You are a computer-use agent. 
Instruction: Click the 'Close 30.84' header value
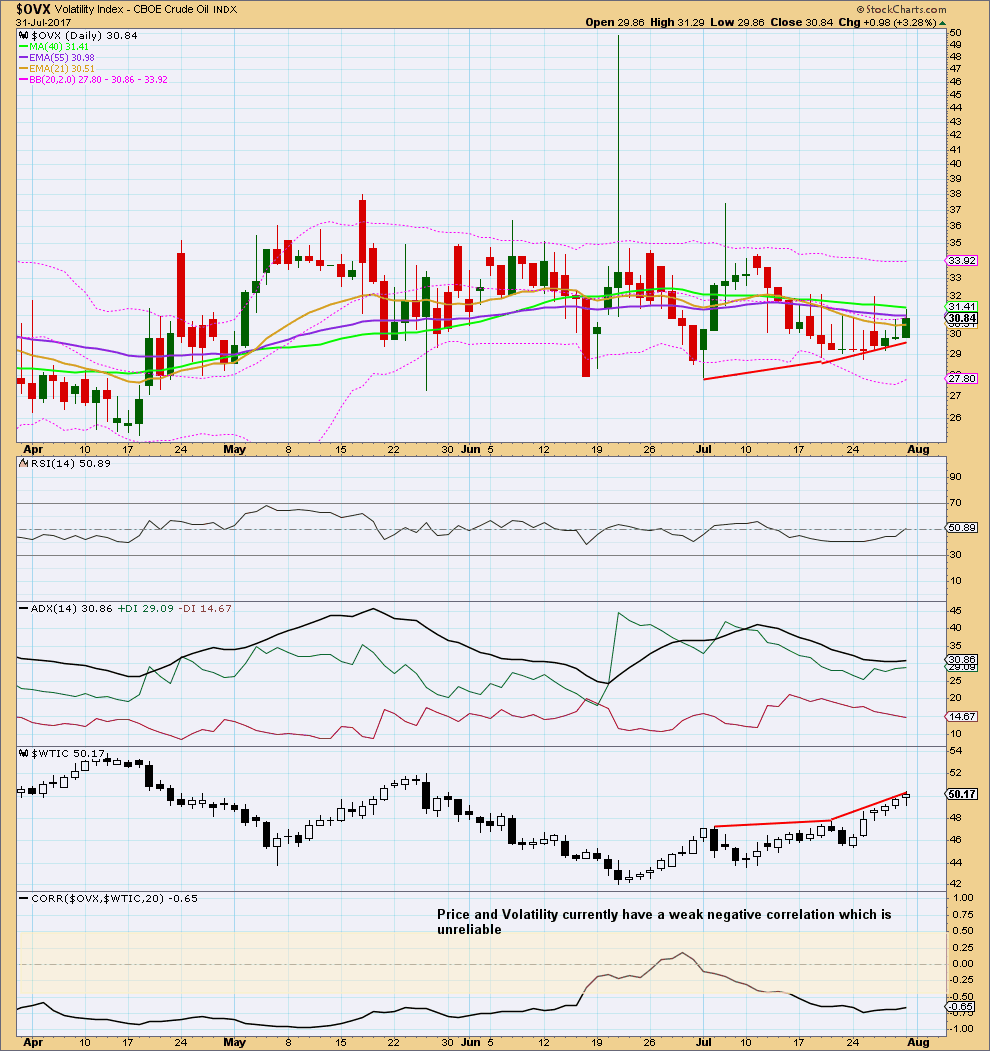coord(802,22)
